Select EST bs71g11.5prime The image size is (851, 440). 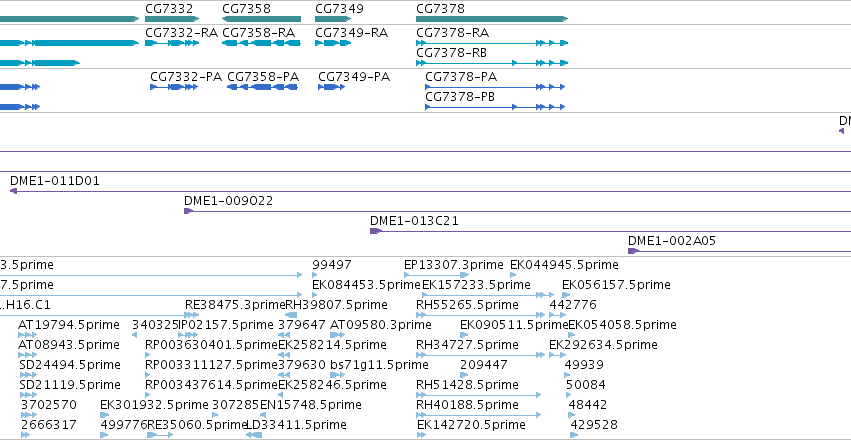379,365
